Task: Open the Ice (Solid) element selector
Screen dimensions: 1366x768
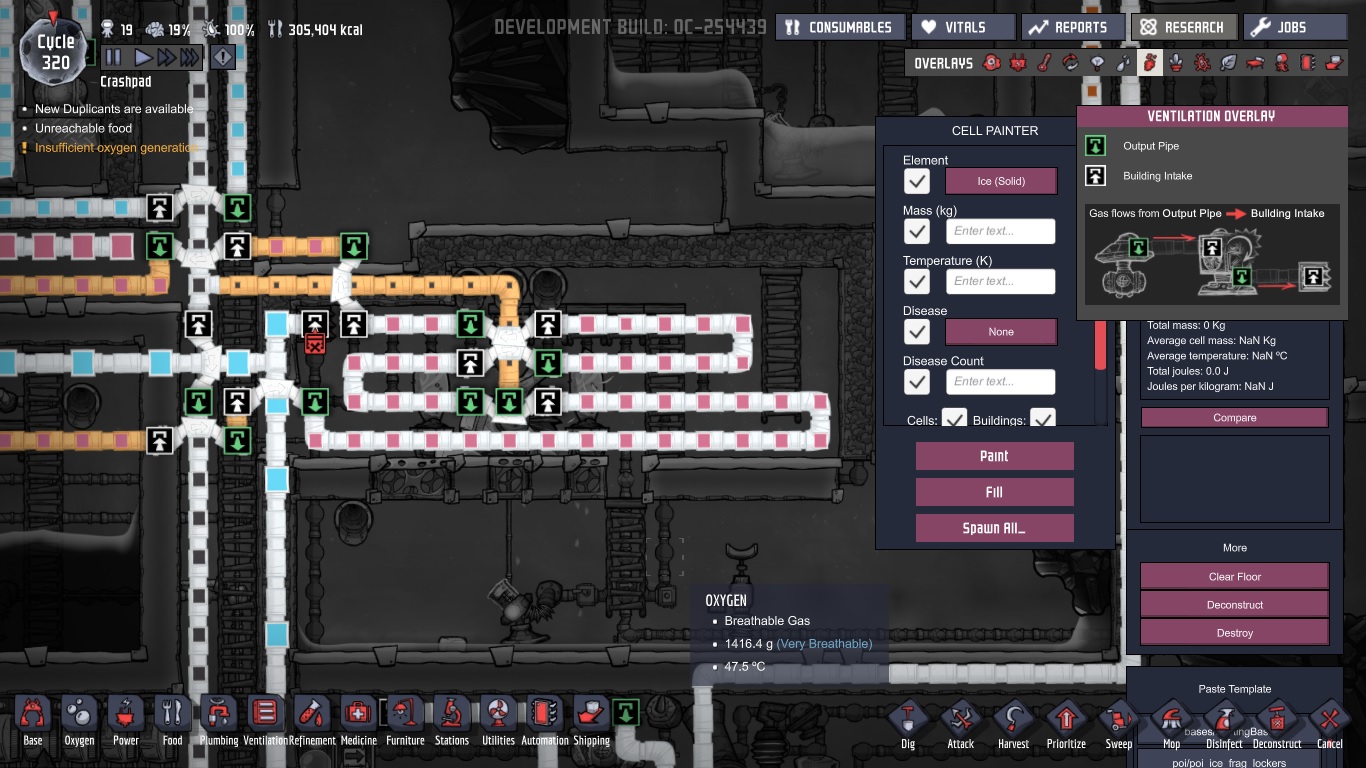Action: [1001, 181]
